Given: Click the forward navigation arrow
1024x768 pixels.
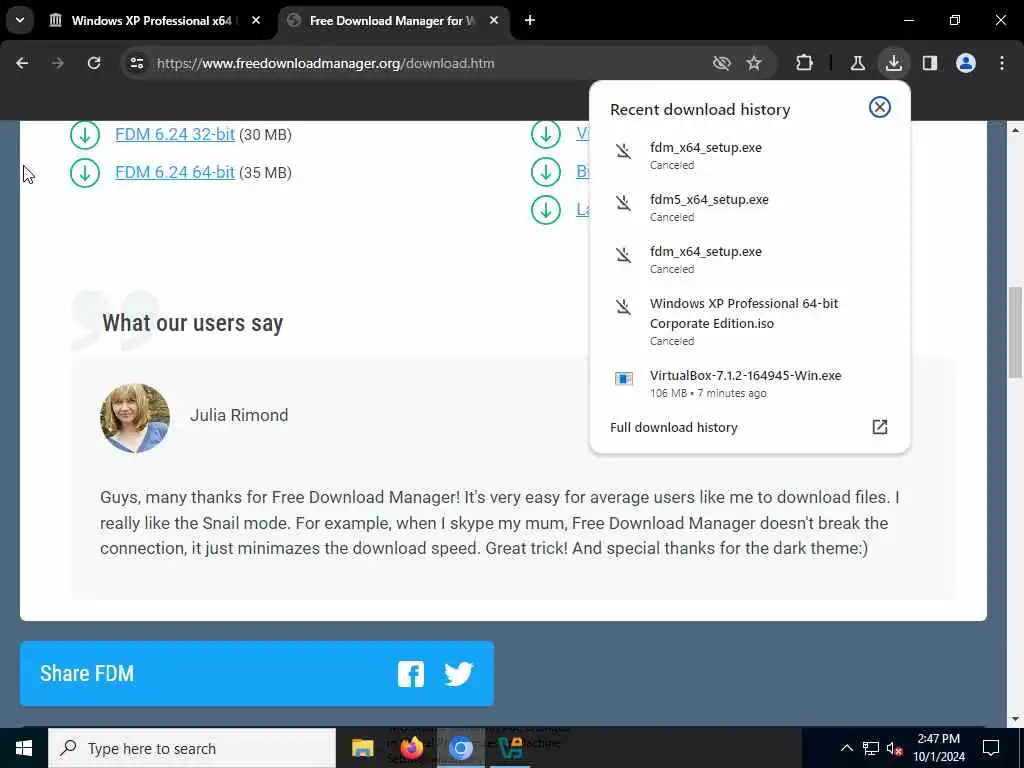Looking at the screenshot, I should tap(57, 63).
